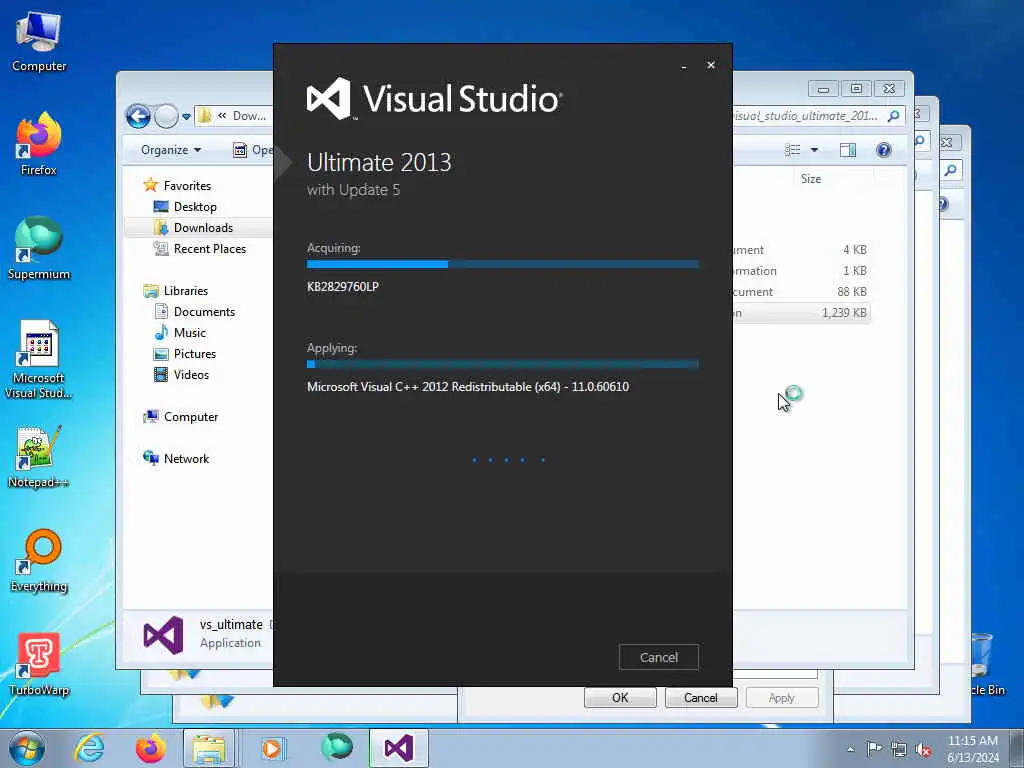
Task: Maximize the Explorer window
Action: [857, 88]
